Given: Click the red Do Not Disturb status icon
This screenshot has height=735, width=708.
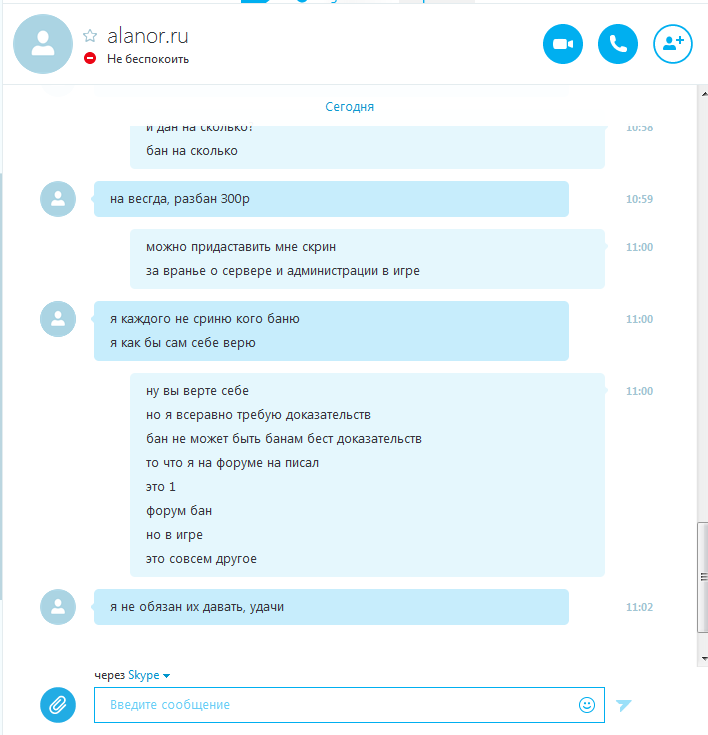Looking at the screenshot, I should (x=90, y=59).
